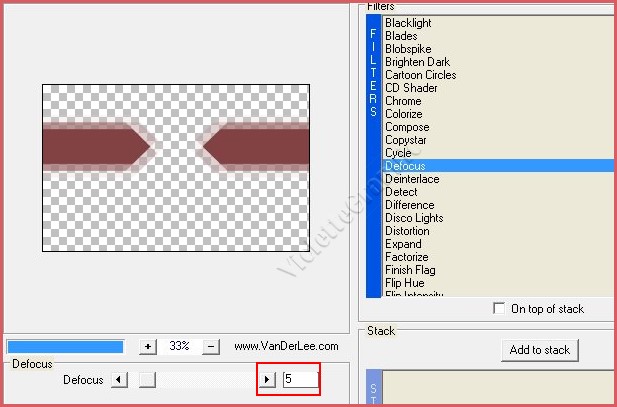Click the Defocus slider right arrow
617x407 pixels.
pyautogui.click(x=267, y=380)
